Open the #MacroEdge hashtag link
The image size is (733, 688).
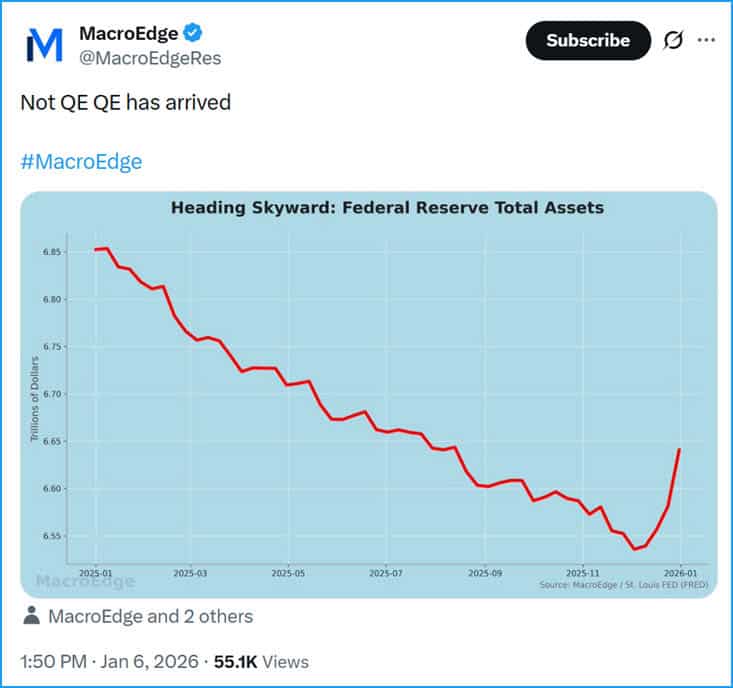(x=81, y=161)
